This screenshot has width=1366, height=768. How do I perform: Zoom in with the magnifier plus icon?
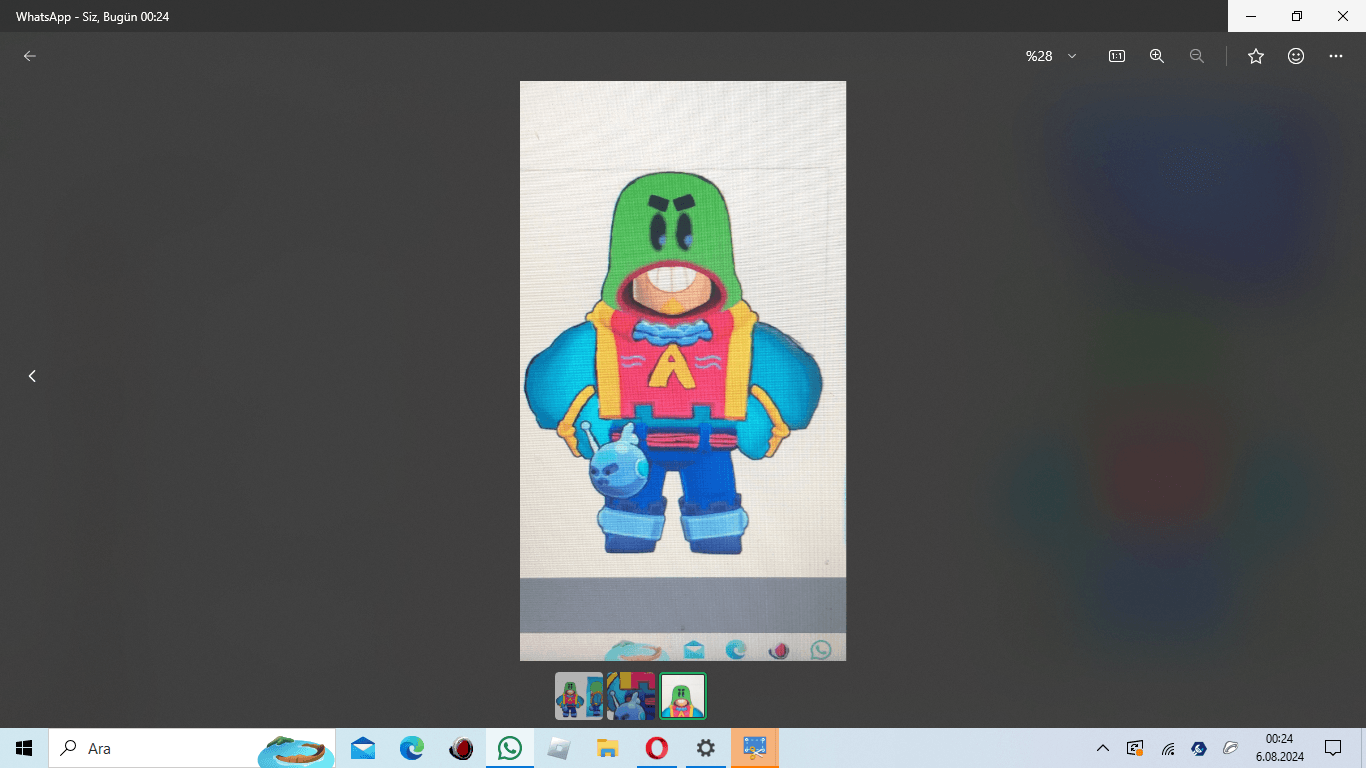point(1157,56)
